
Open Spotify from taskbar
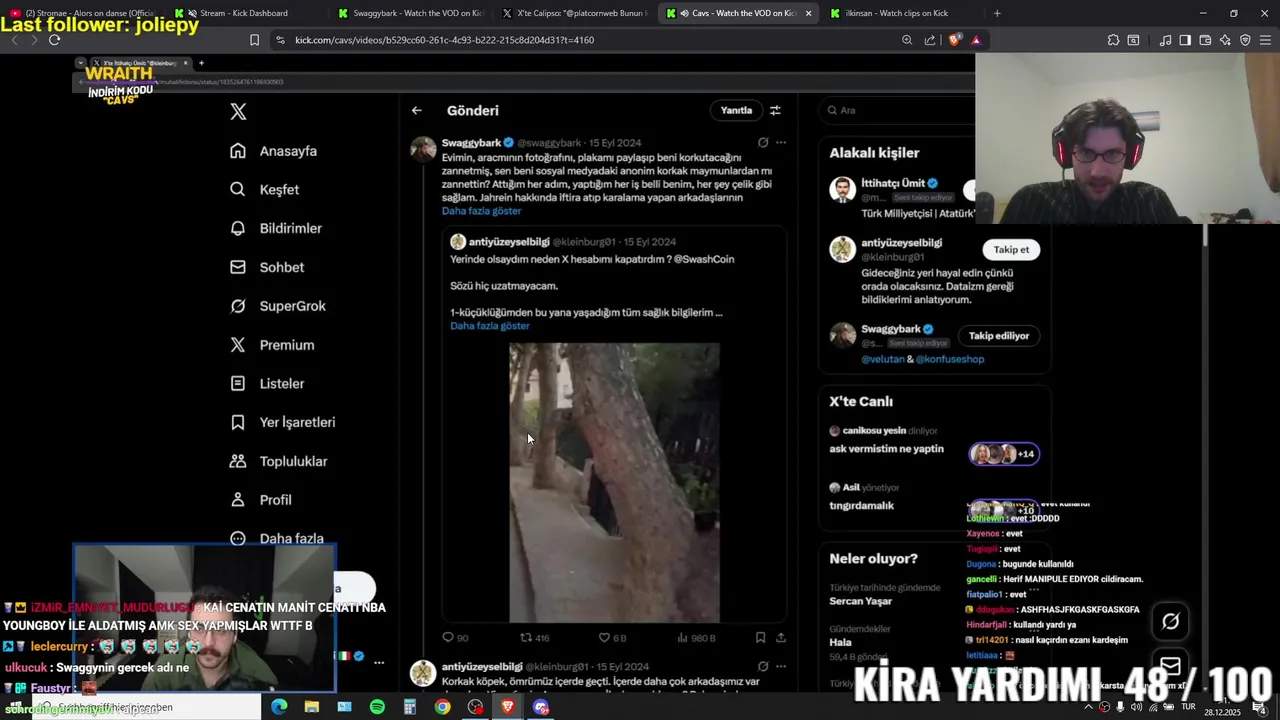pyautogui.click(x=377, y=707)
